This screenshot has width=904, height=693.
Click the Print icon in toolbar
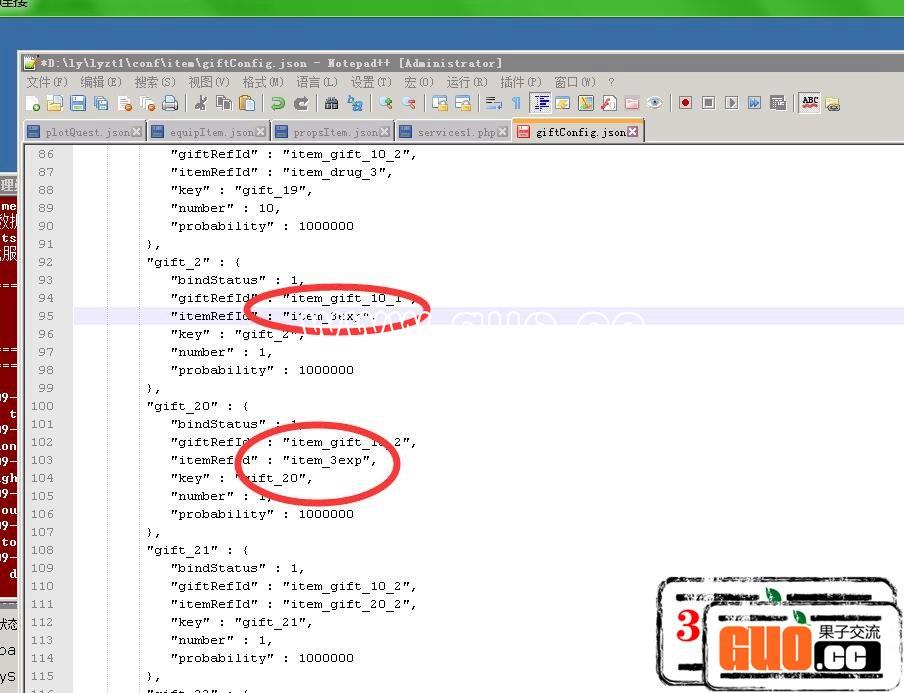click(170, 103)
